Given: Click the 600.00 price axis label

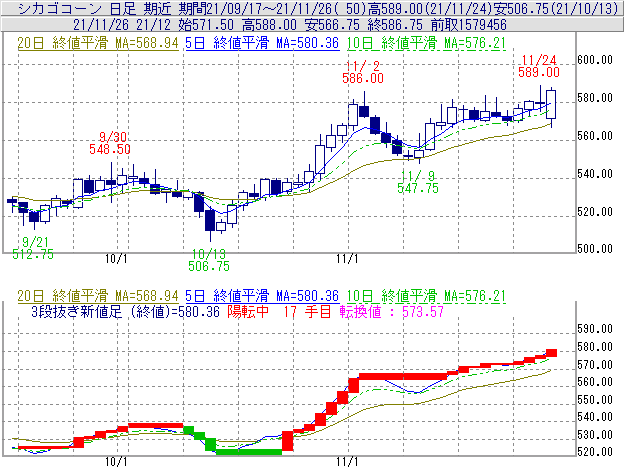Looking at the screenshot, I should coord(595,60).
